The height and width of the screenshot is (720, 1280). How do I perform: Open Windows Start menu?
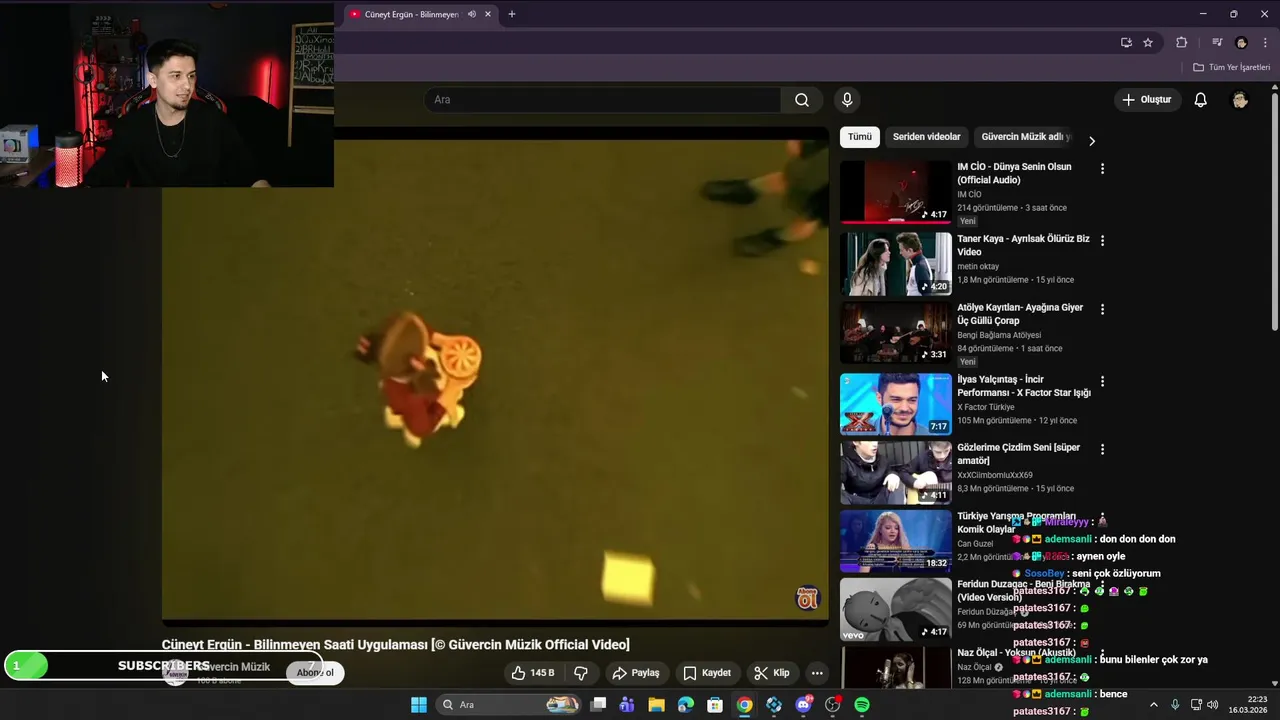click(419, 705)
